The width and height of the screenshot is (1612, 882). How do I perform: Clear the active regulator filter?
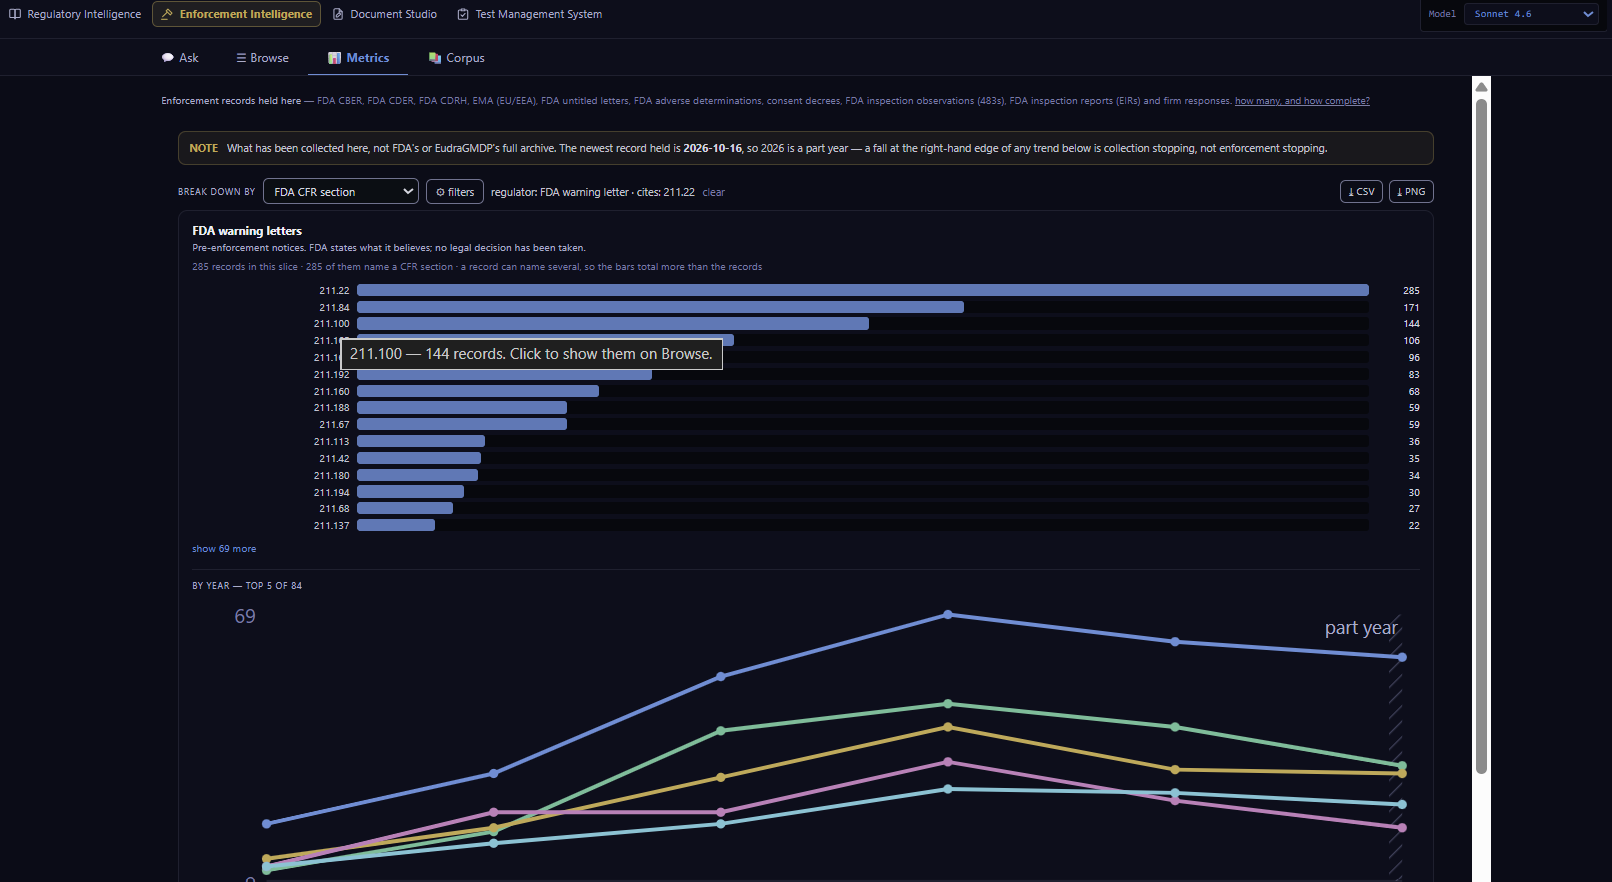(x=713, y=192)
